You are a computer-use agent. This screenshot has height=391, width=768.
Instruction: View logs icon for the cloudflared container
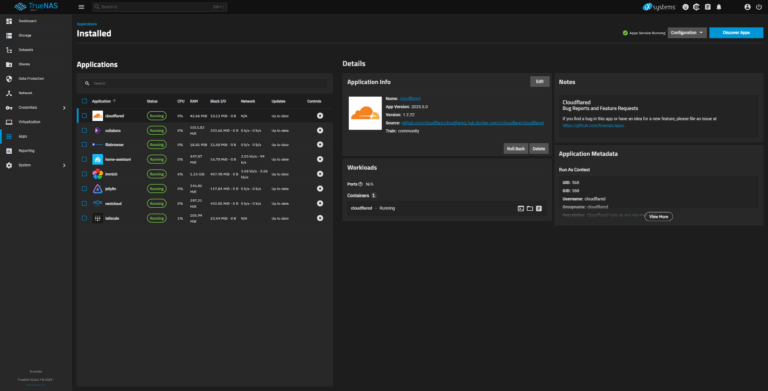(x=539, y=209)
